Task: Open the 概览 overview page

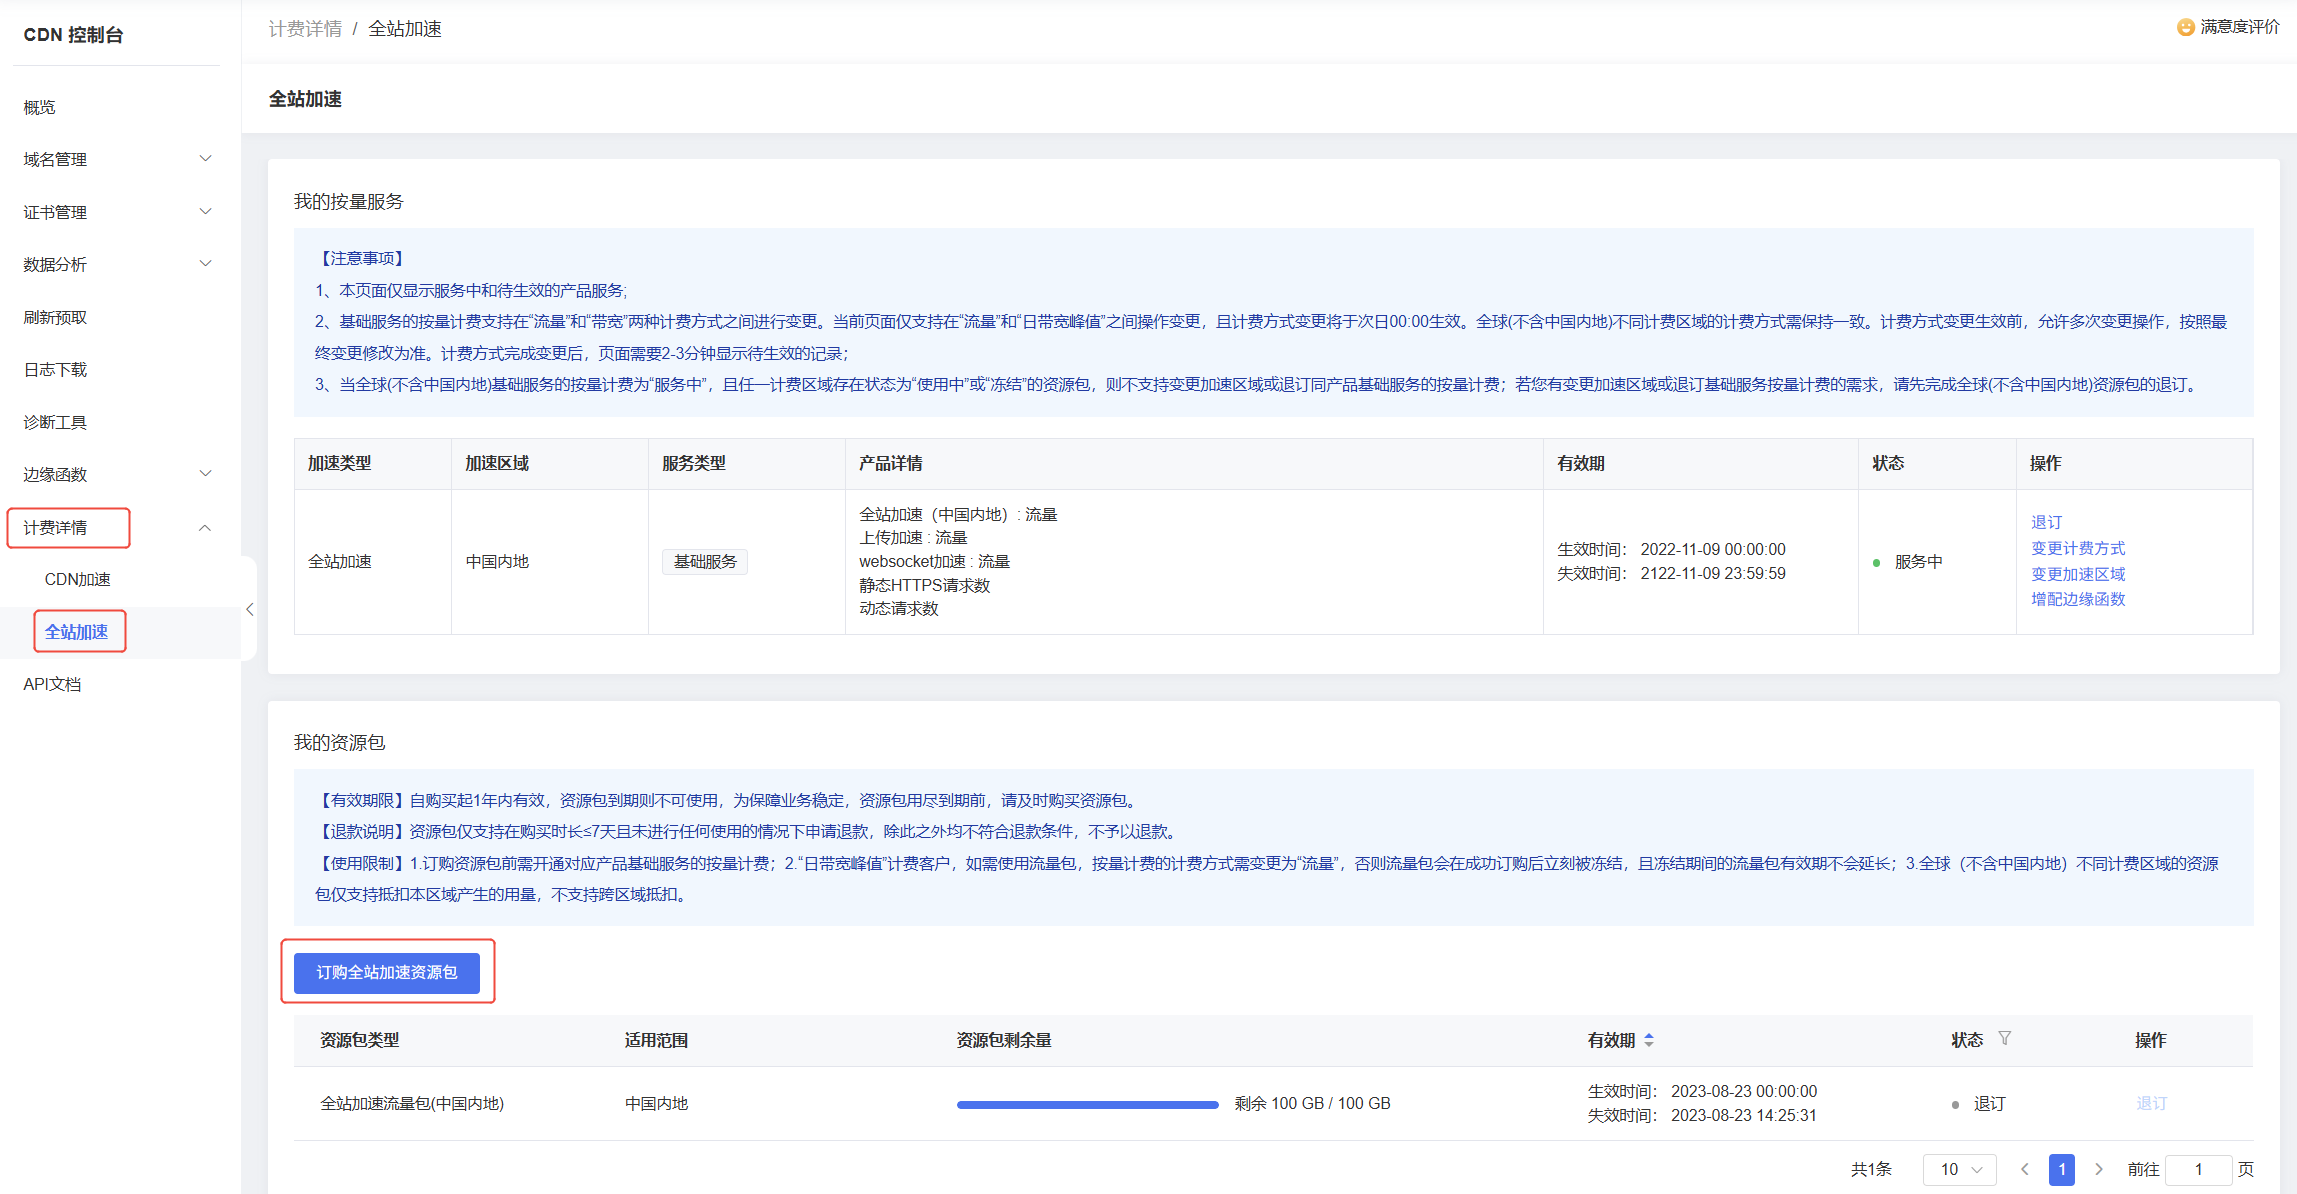Action: tap(40, 107)
